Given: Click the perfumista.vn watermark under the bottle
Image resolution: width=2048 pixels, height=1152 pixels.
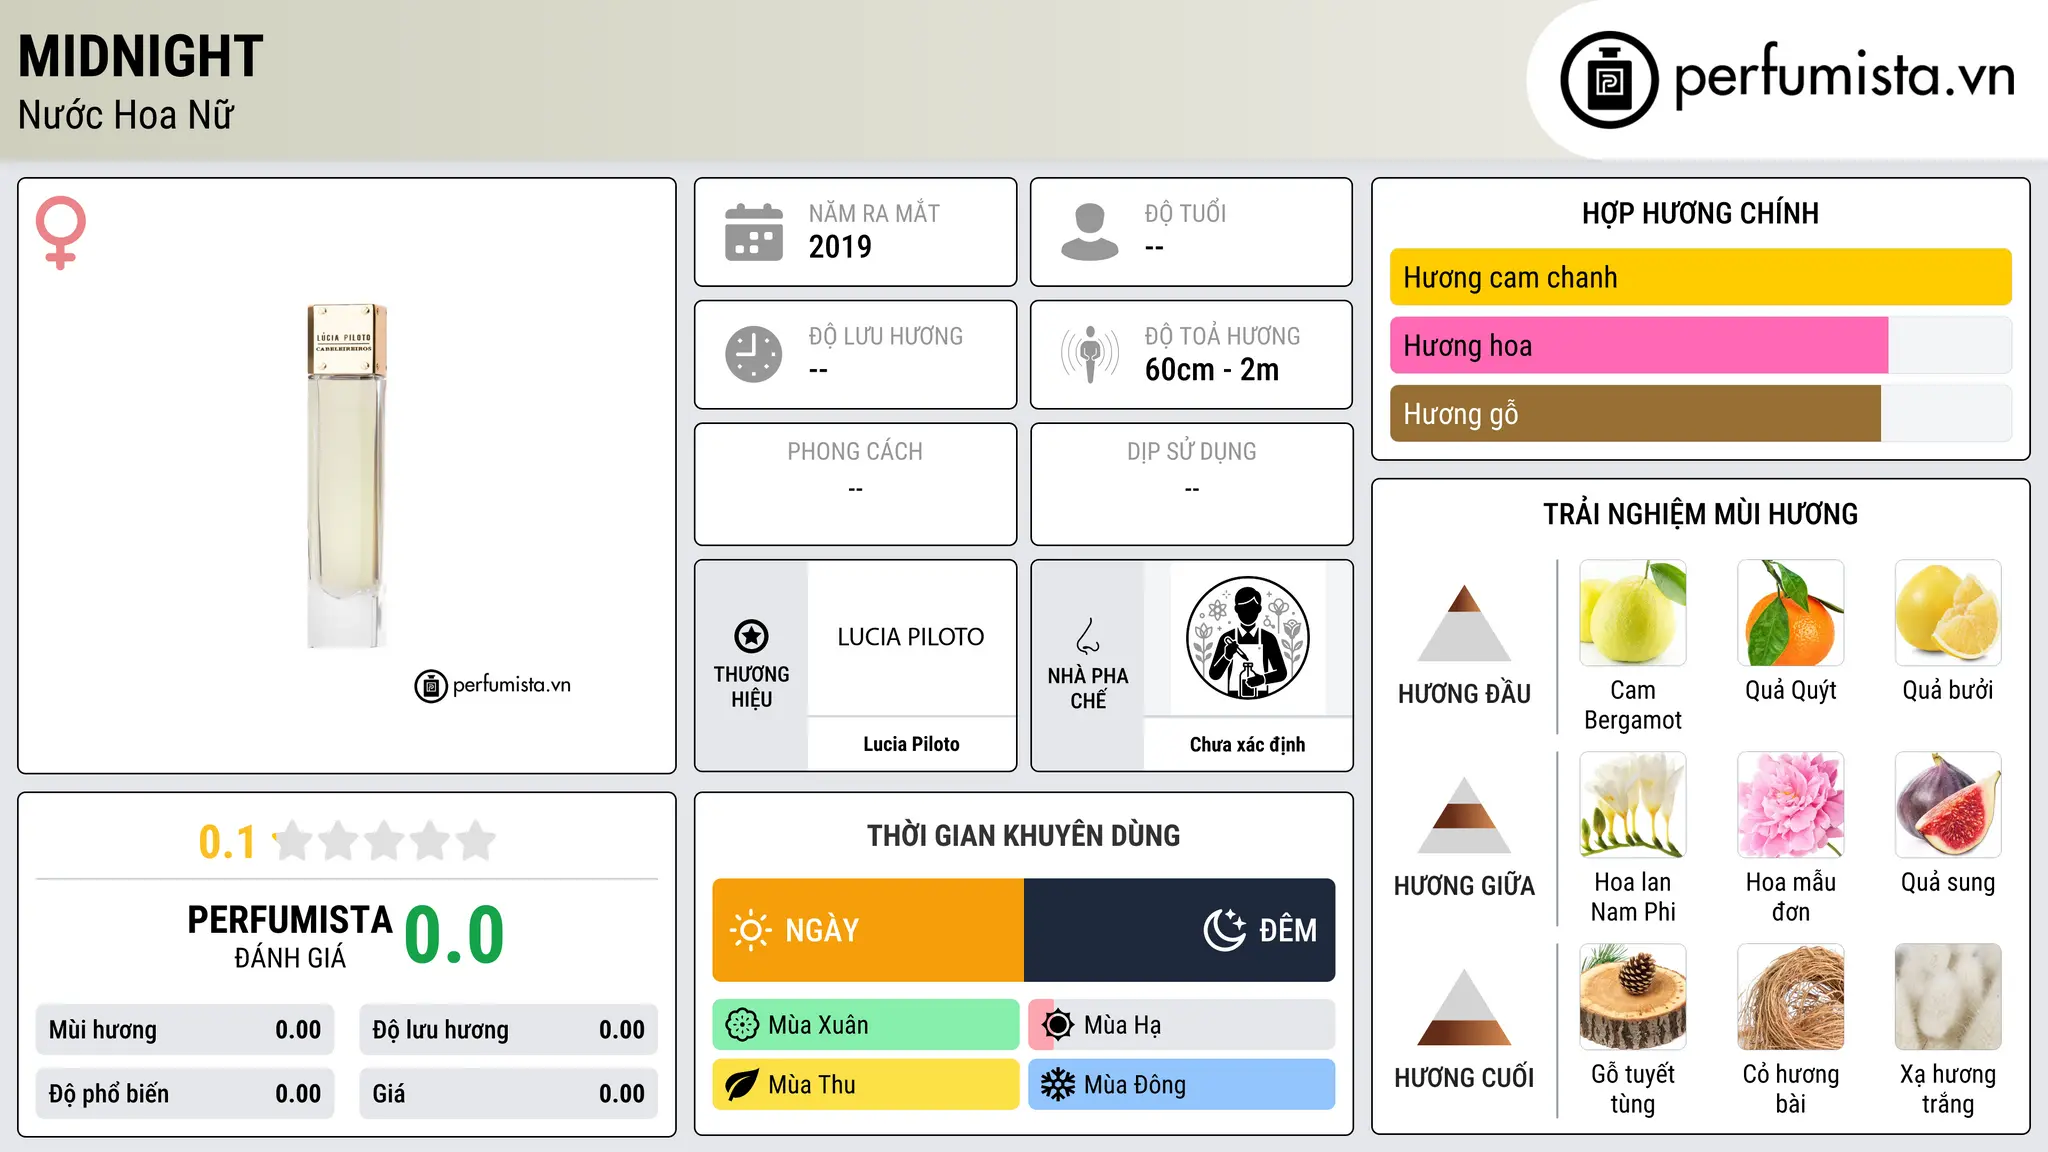Looking at the screenshot, I should coord(493,685).
